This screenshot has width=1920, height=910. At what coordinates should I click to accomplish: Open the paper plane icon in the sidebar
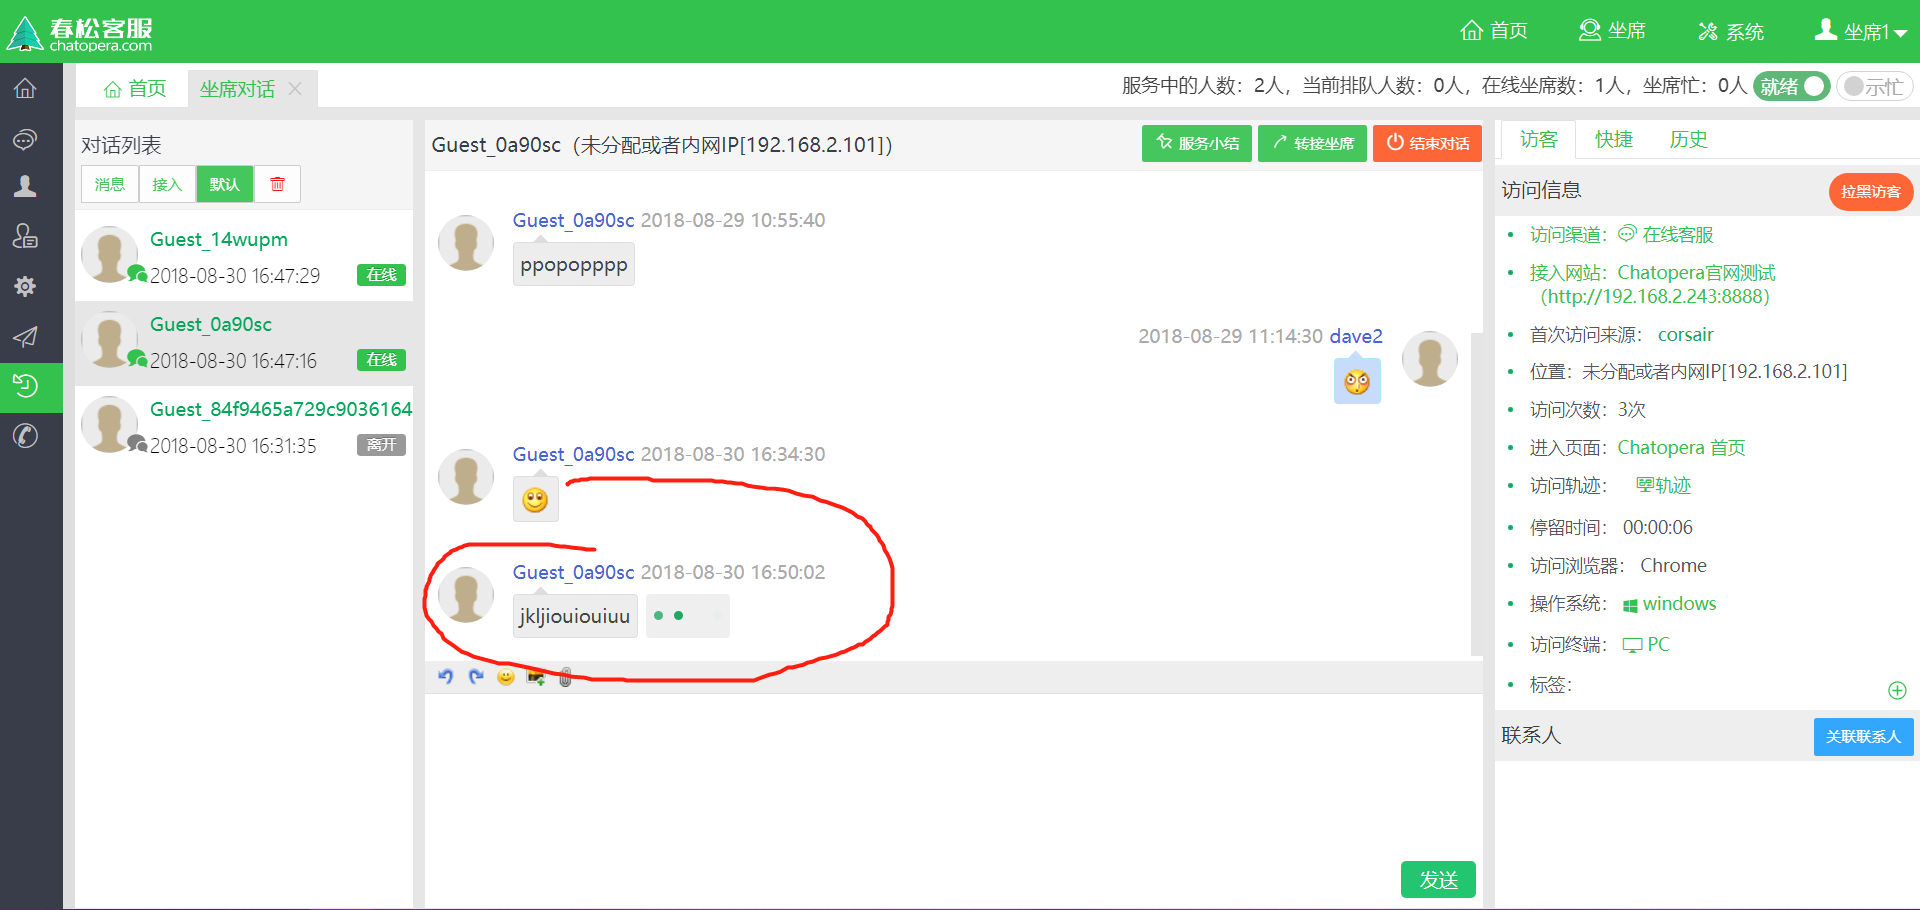coord(25,337)
